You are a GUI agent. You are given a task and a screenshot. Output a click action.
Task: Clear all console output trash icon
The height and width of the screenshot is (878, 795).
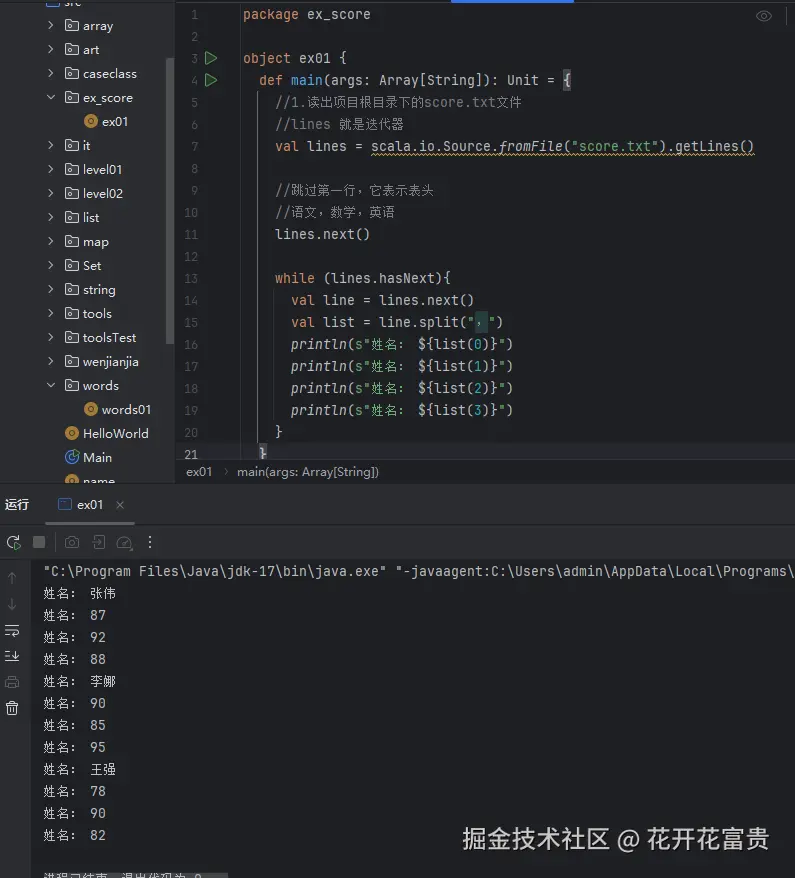pos(12,708)
